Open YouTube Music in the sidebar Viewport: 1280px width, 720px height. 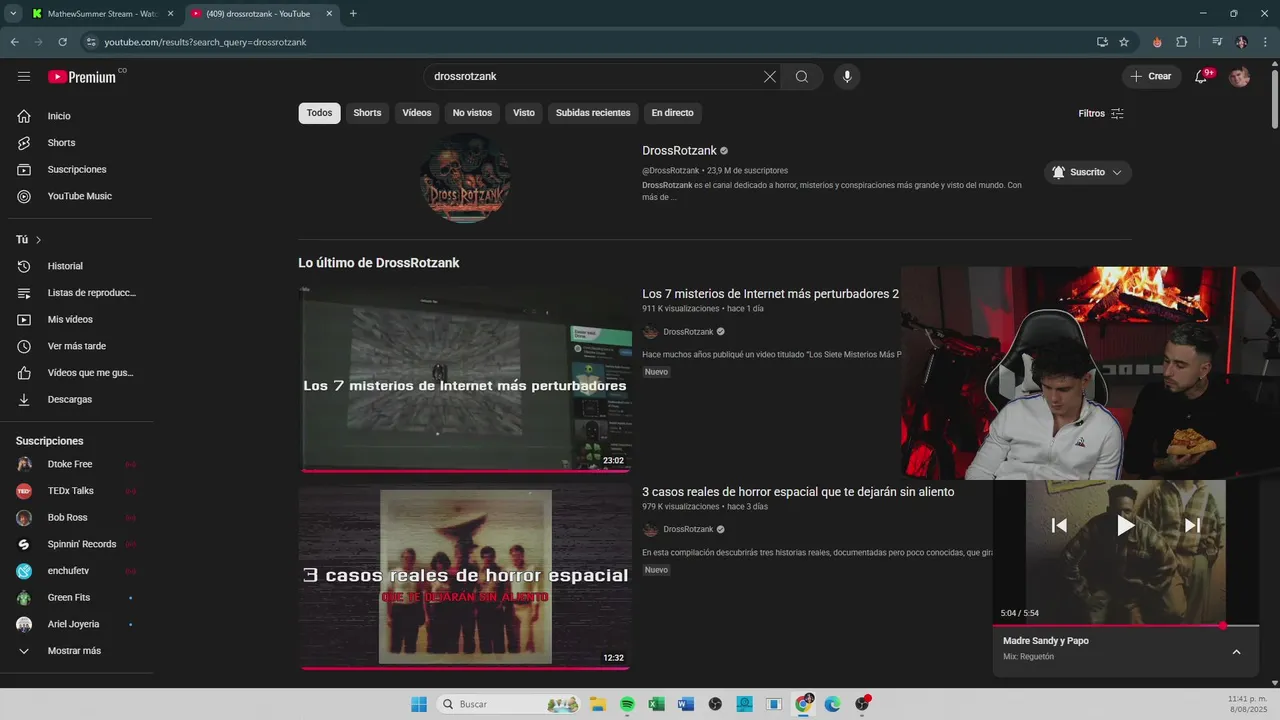pos(80,196)
